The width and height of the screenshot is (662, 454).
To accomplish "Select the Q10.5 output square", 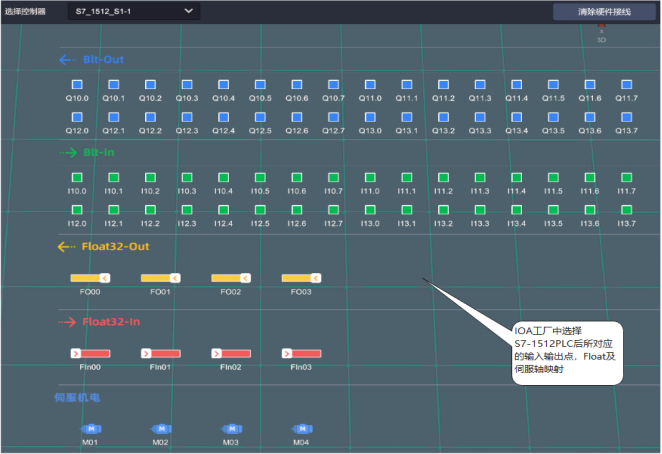I will (x=260, y=84).
